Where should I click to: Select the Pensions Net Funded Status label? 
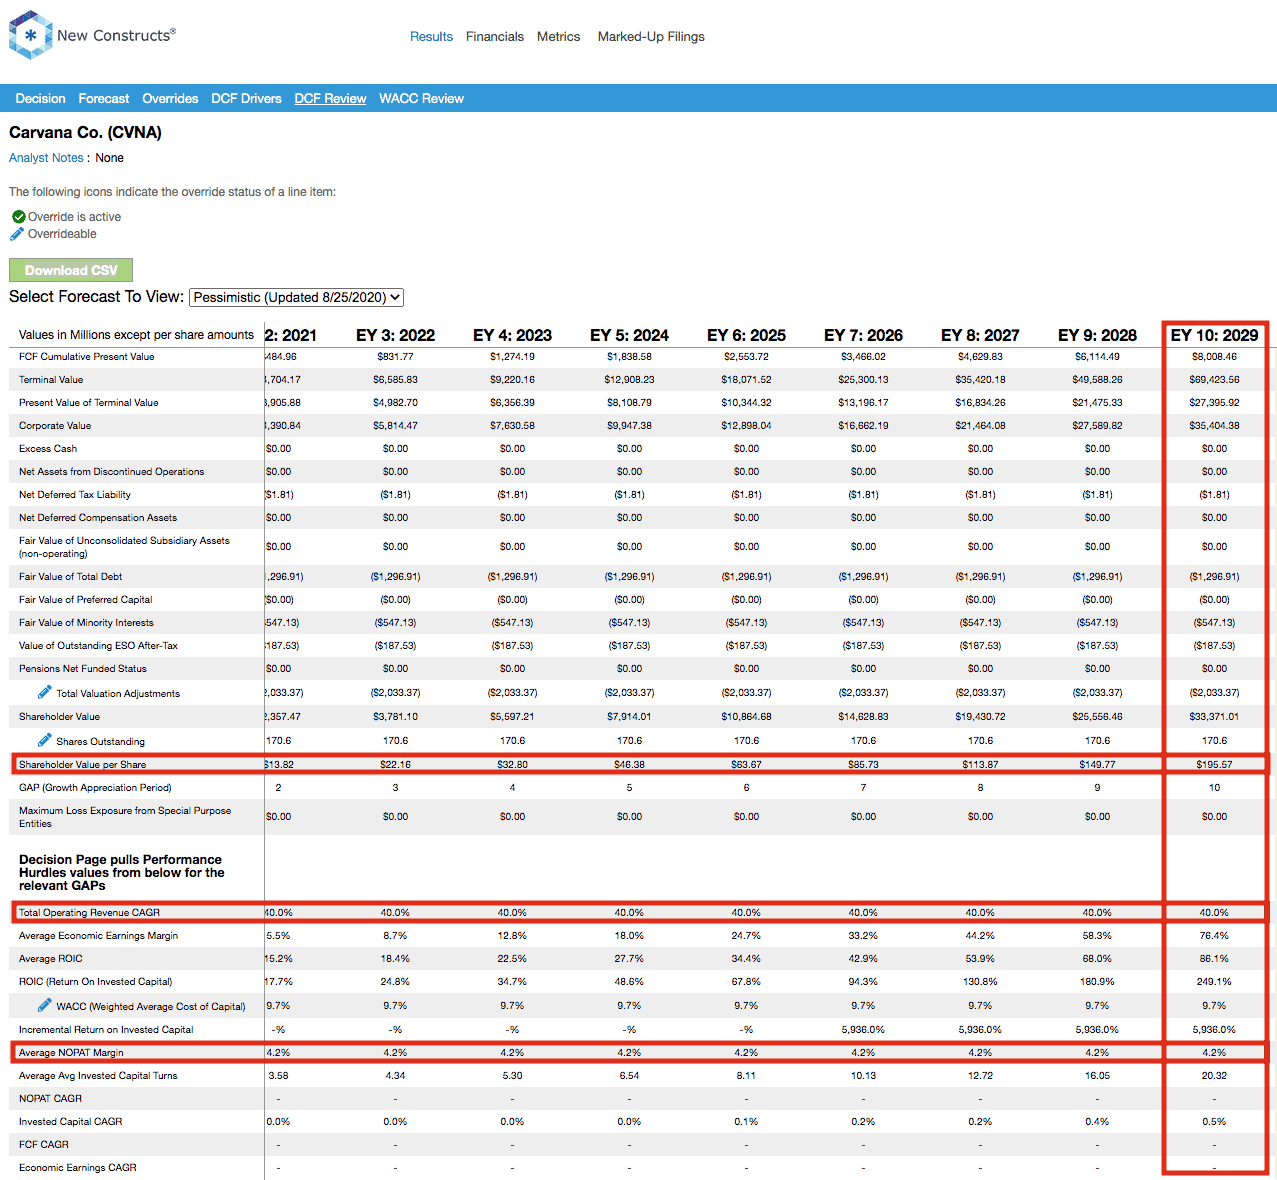(83, 668)
